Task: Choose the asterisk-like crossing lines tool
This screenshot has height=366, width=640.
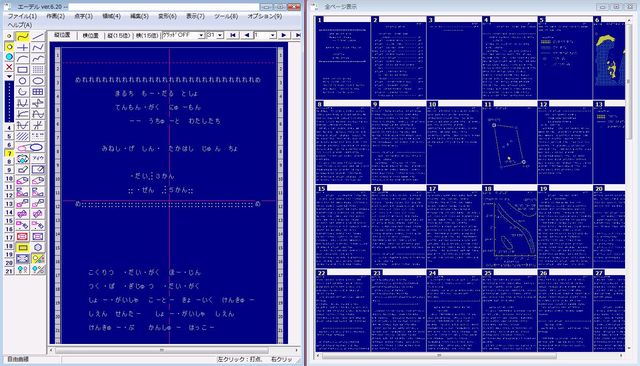Action: 38,125
